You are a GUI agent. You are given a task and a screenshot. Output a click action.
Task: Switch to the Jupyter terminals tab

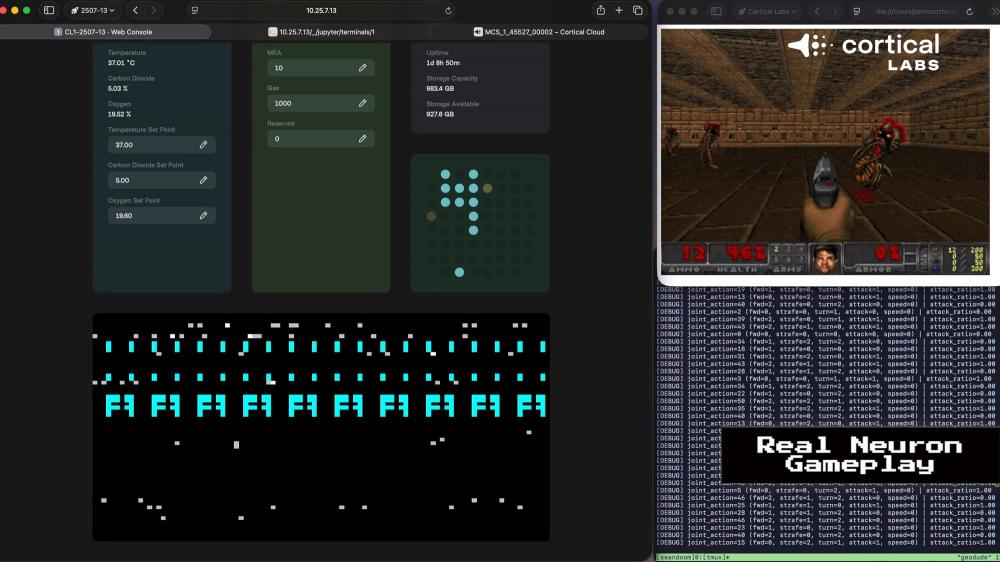[322, 32]
